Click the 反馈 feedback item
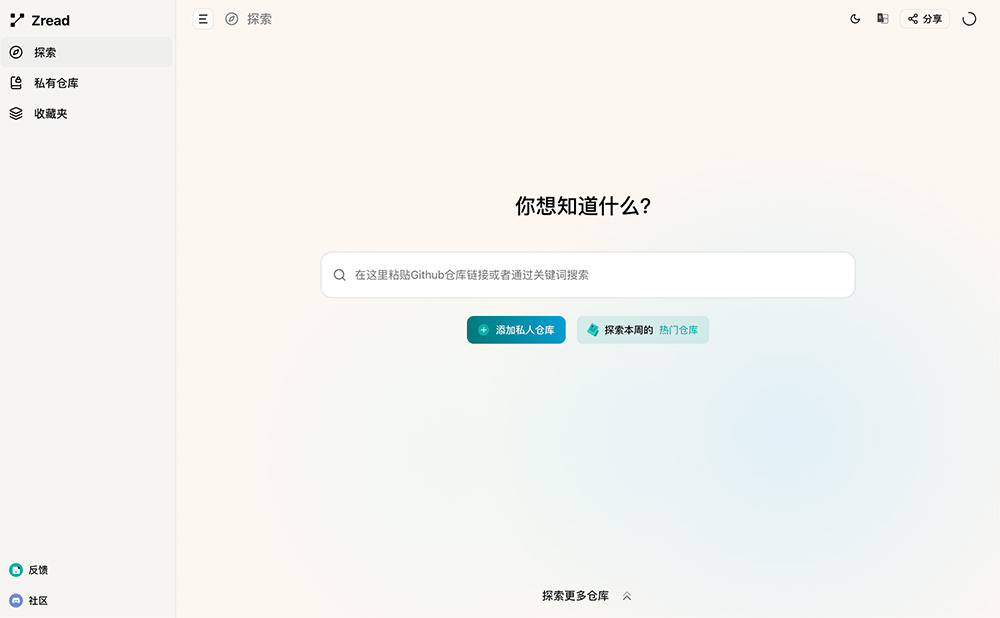1000x618 pixels. 29,570
